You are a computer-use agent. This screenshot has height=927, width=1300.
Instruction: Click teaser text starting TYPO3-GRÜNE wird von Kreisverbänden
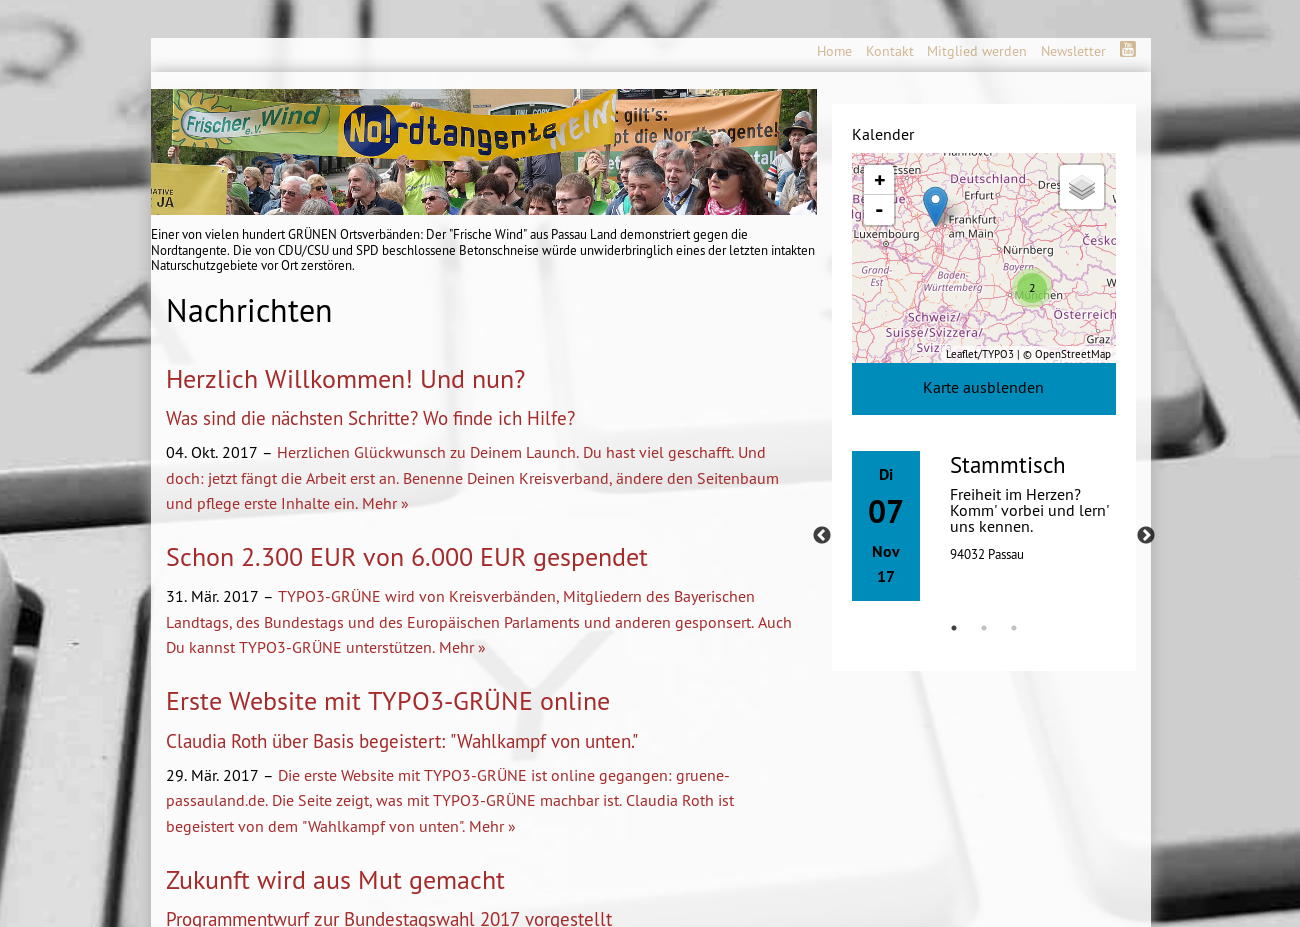click(x=479, y=622)
